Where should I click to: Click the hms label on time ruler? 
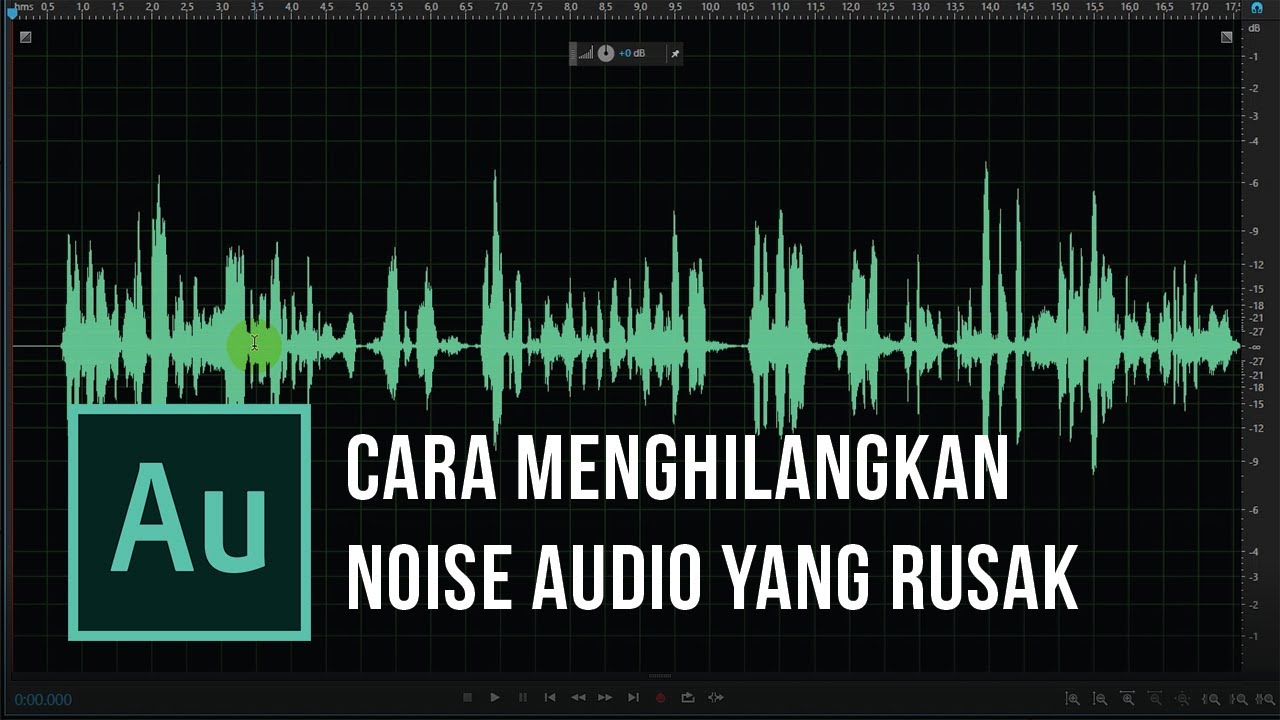[24, 7]
